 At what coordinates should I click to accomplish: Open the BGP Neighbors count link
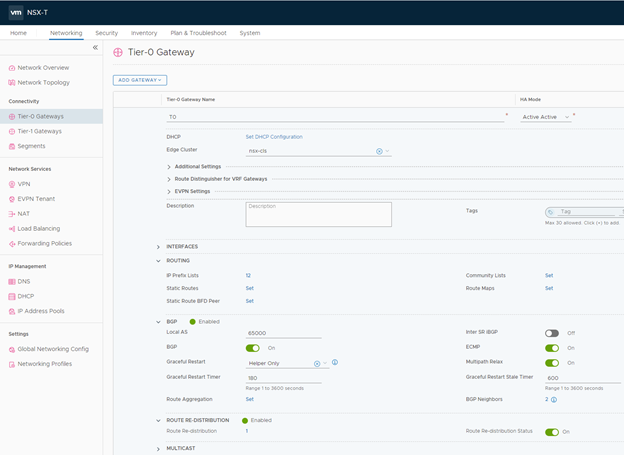pyautogui.click(x=547, y=399)
